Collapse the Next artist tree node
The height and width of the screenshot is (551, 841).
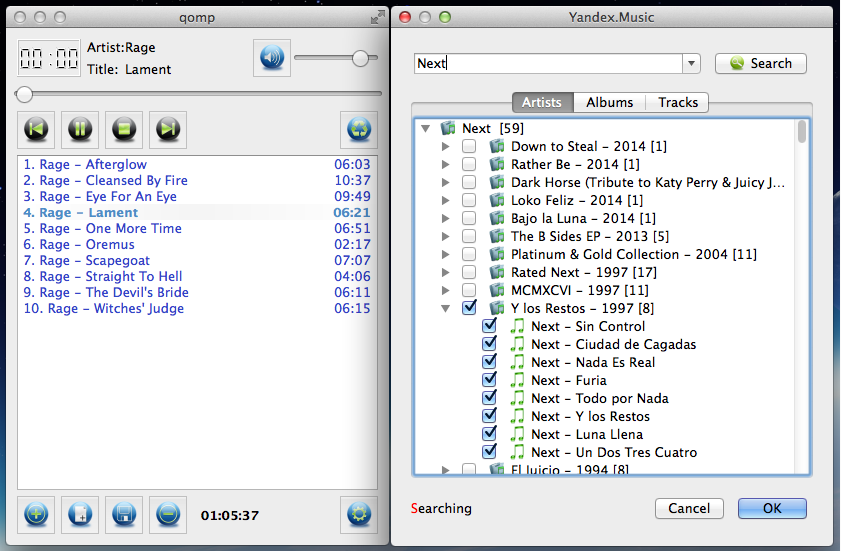[x=425, y=129]
